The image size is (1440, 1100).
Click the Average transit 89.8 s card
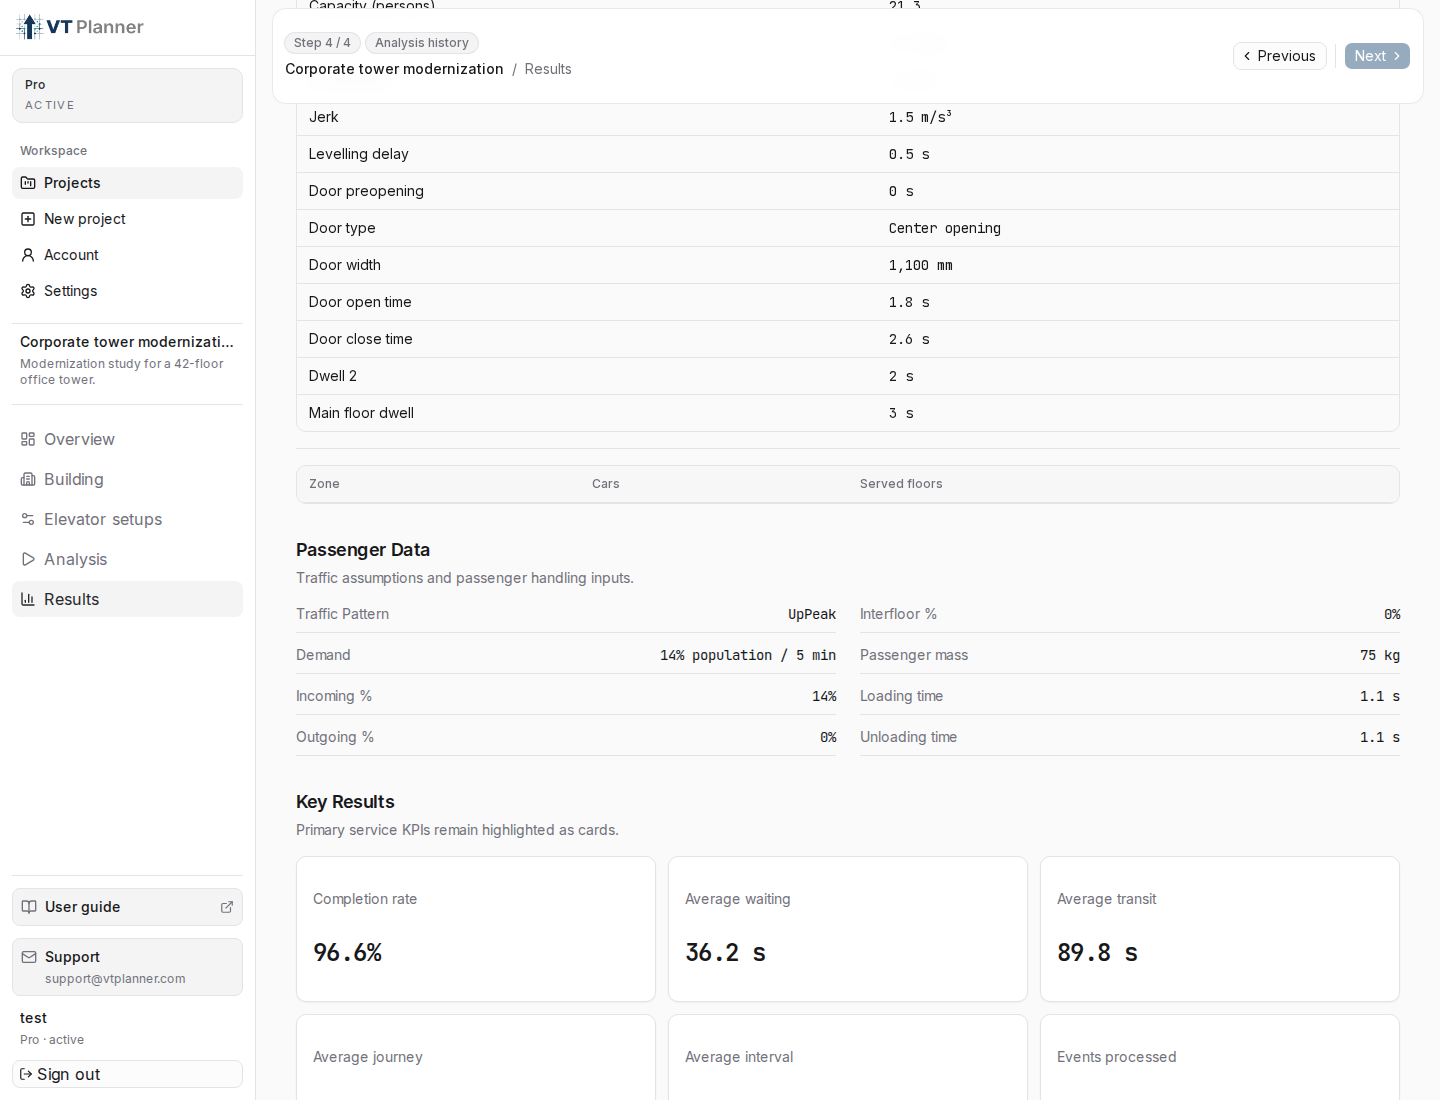1220,929
